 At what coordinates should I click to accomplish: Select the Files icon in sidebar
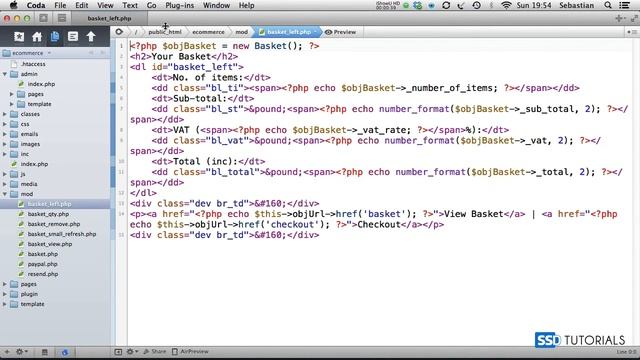point(55,36)
